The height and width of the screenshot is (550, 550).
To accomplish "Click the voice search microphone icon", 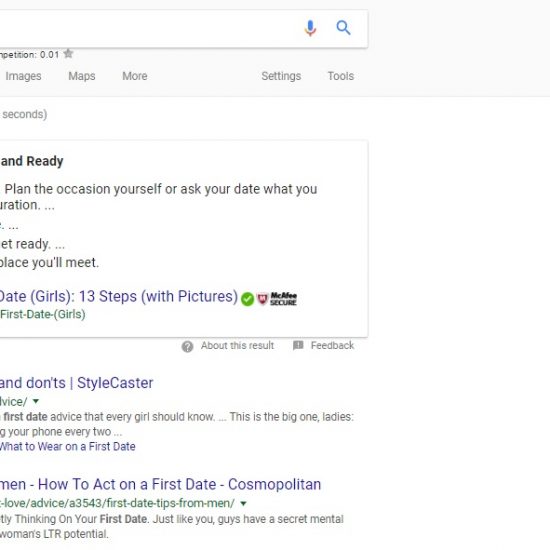I will click(310, 28).
